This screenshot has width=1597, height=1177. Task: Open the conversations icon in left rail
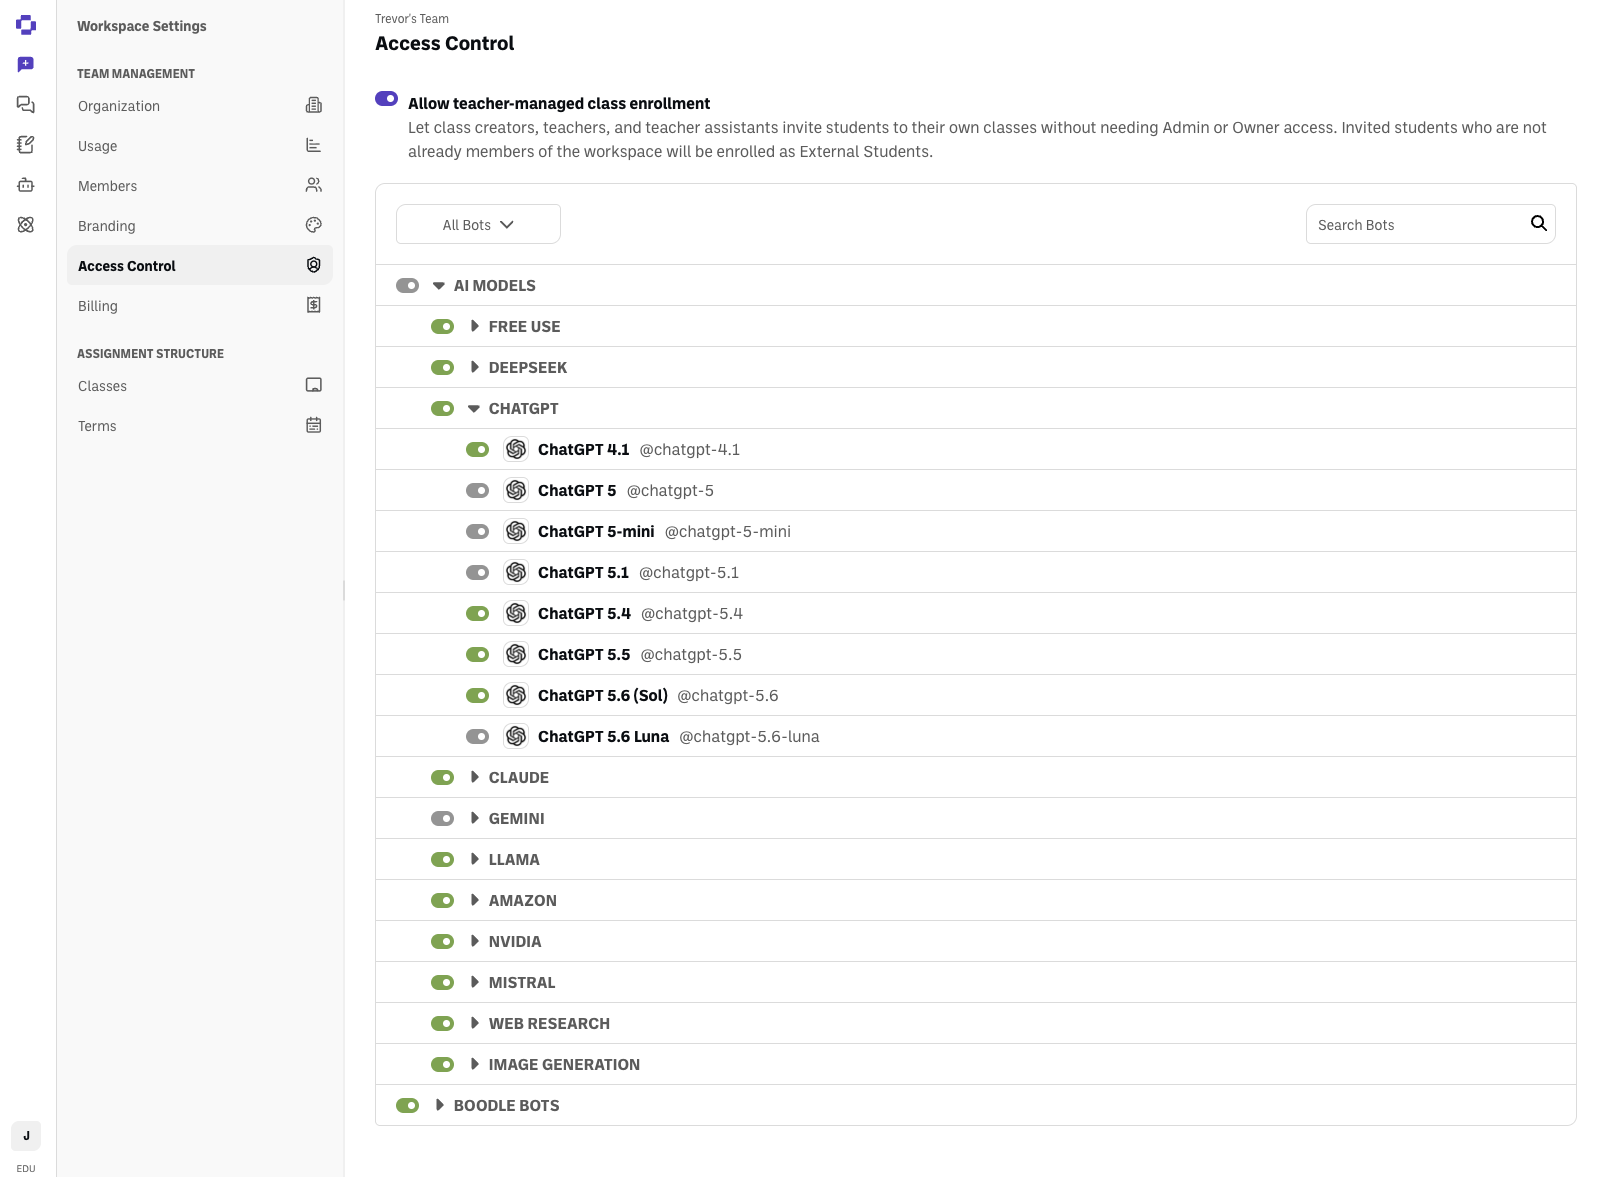[26, 105]
